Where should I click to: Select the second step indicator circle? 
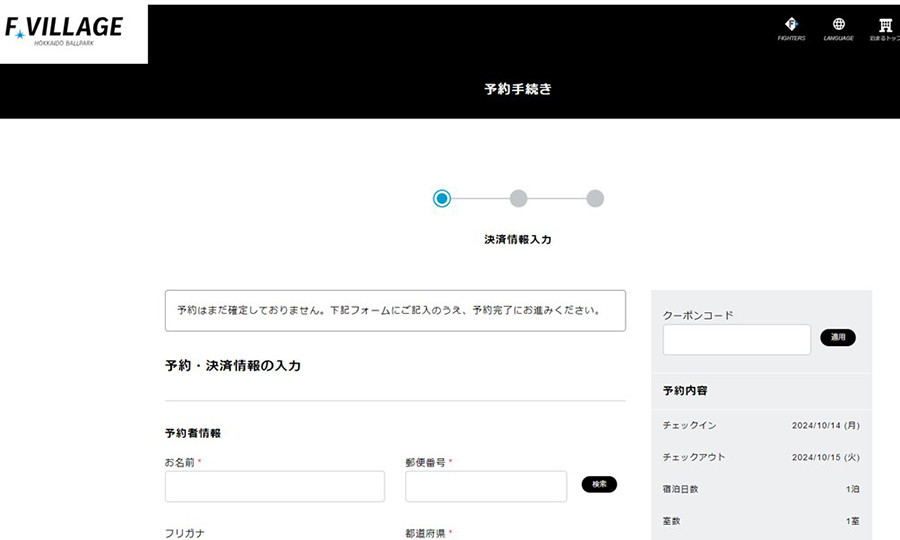point(518,199)
